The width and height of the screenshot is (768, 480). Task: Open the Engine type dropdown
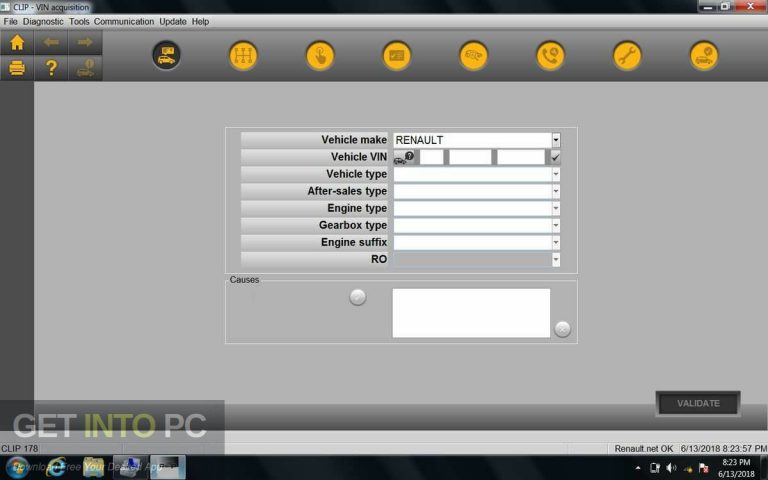556,208
